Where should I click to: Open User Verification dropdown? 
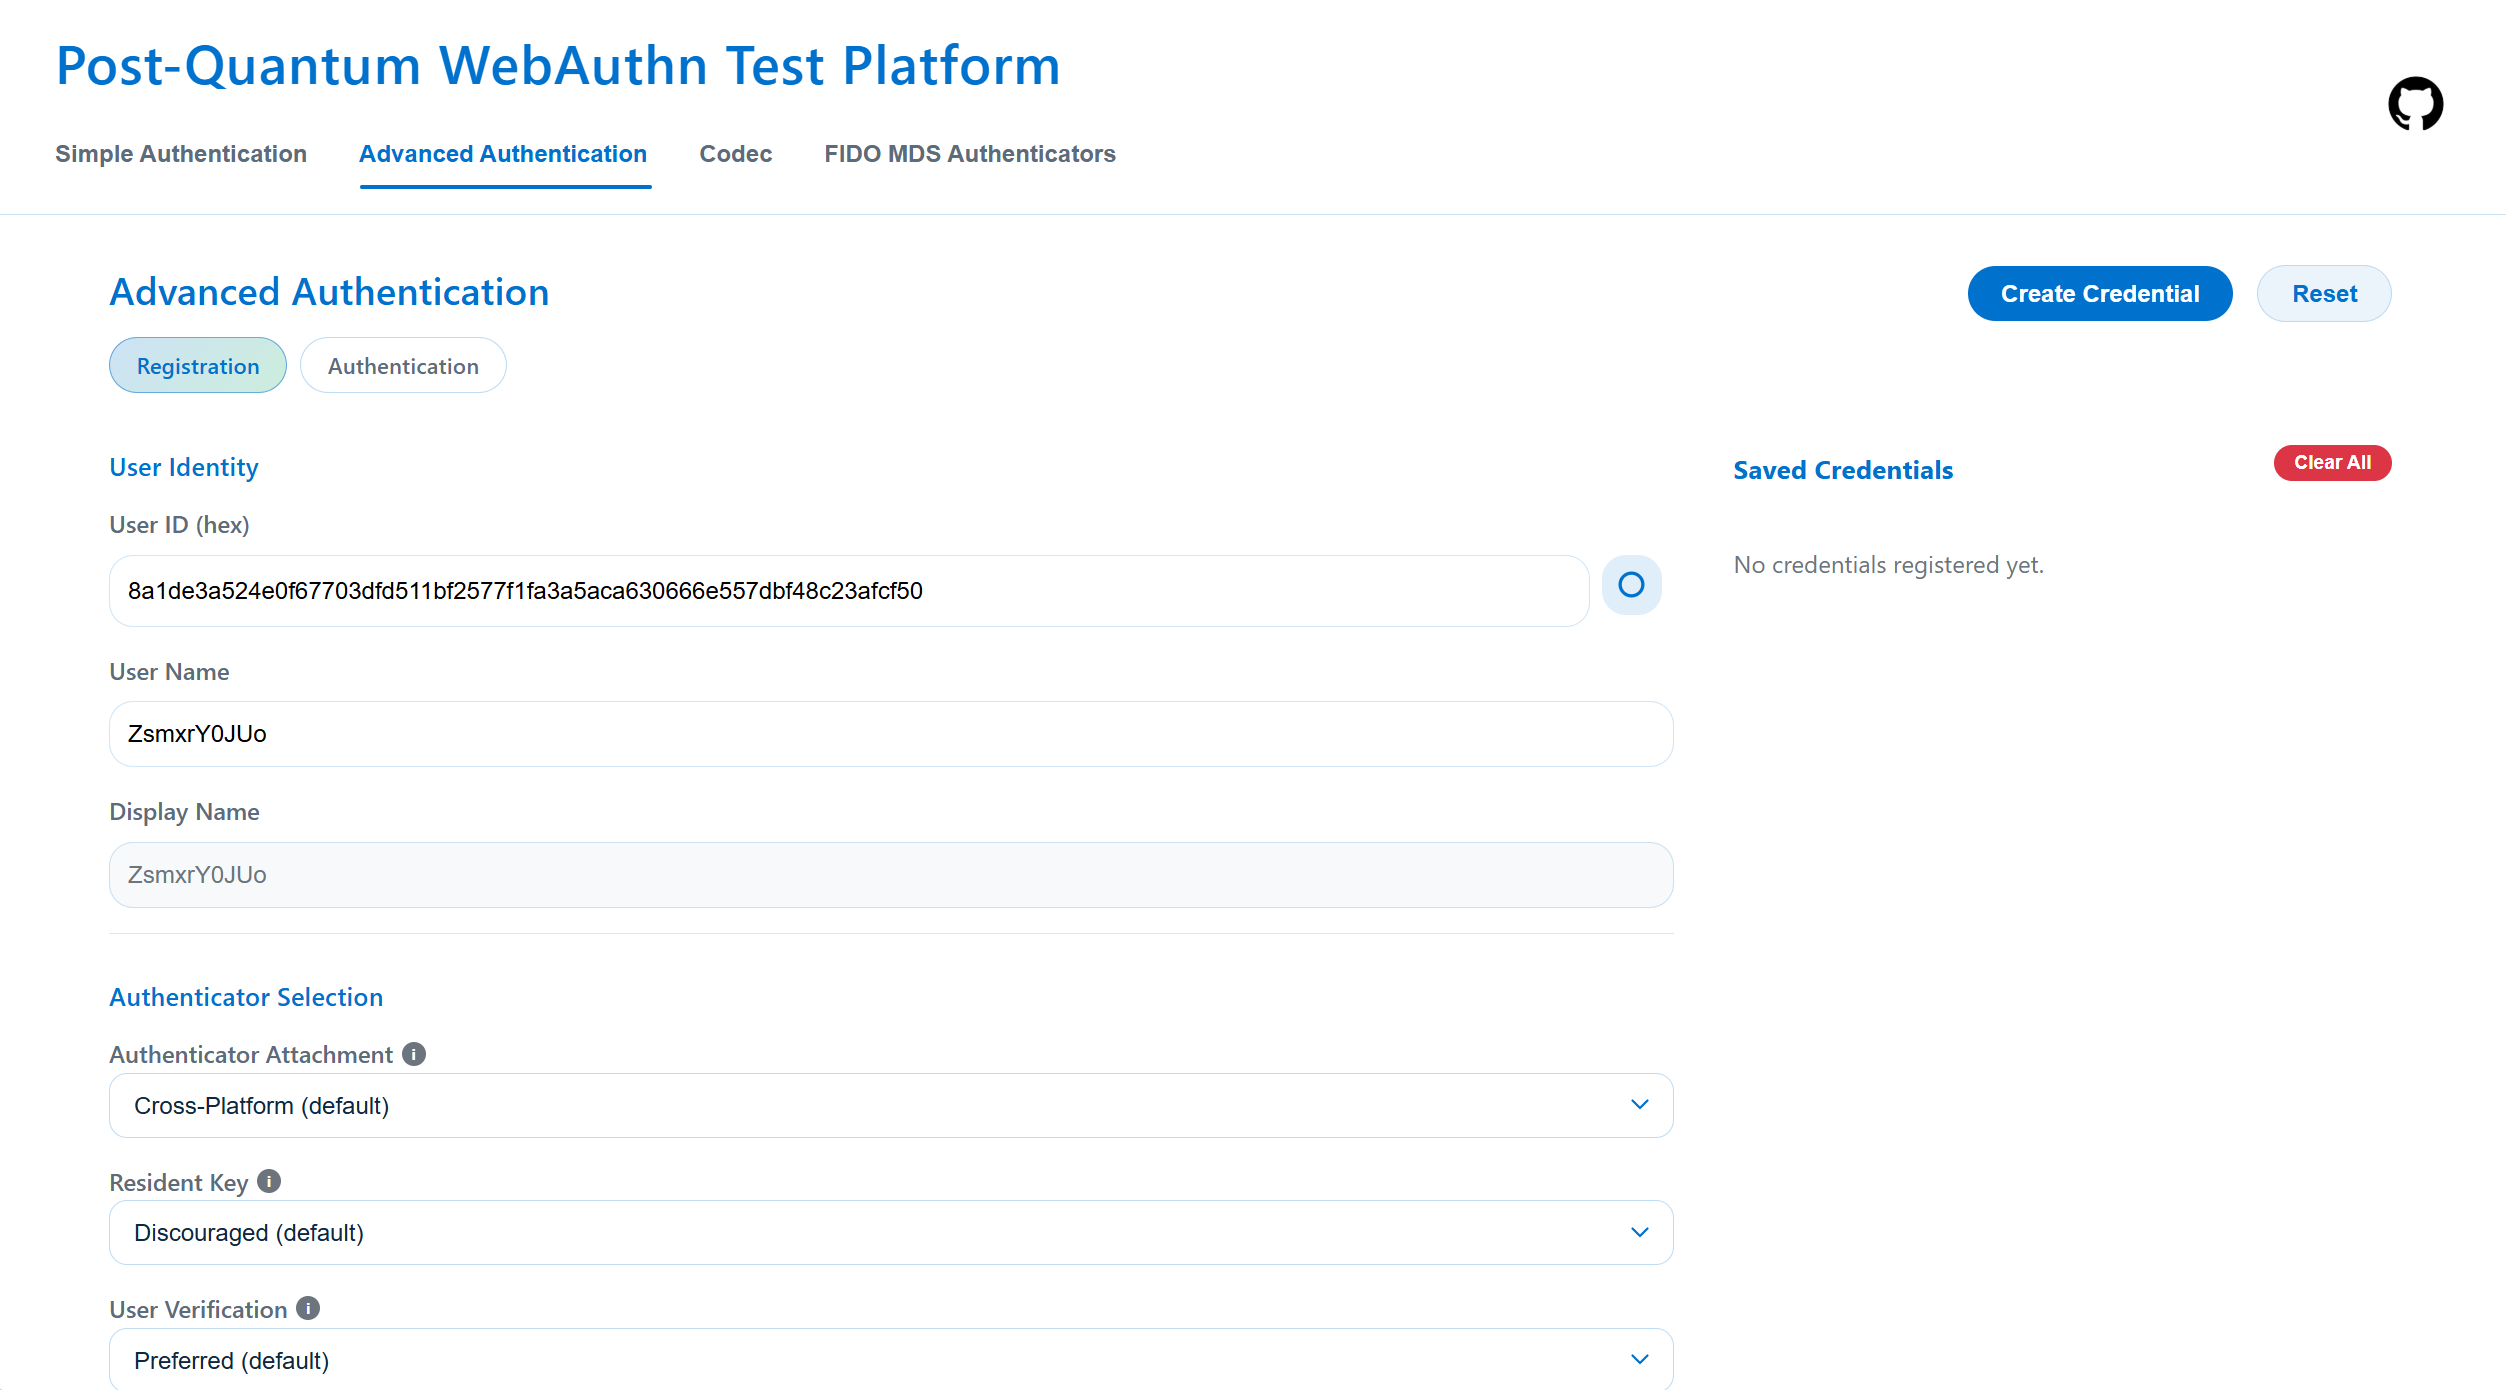click(x=890, y=1359)
